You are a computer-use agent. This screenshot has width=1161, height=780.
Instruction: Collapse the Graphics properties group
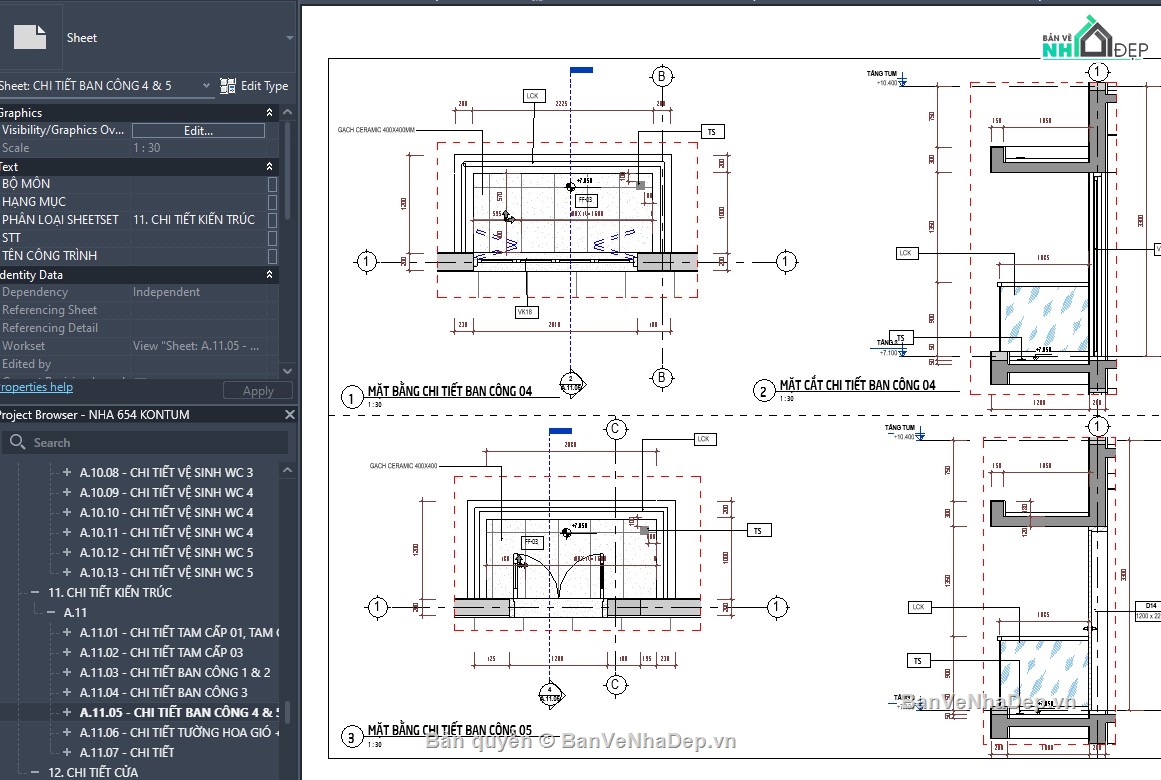[270, 113]
